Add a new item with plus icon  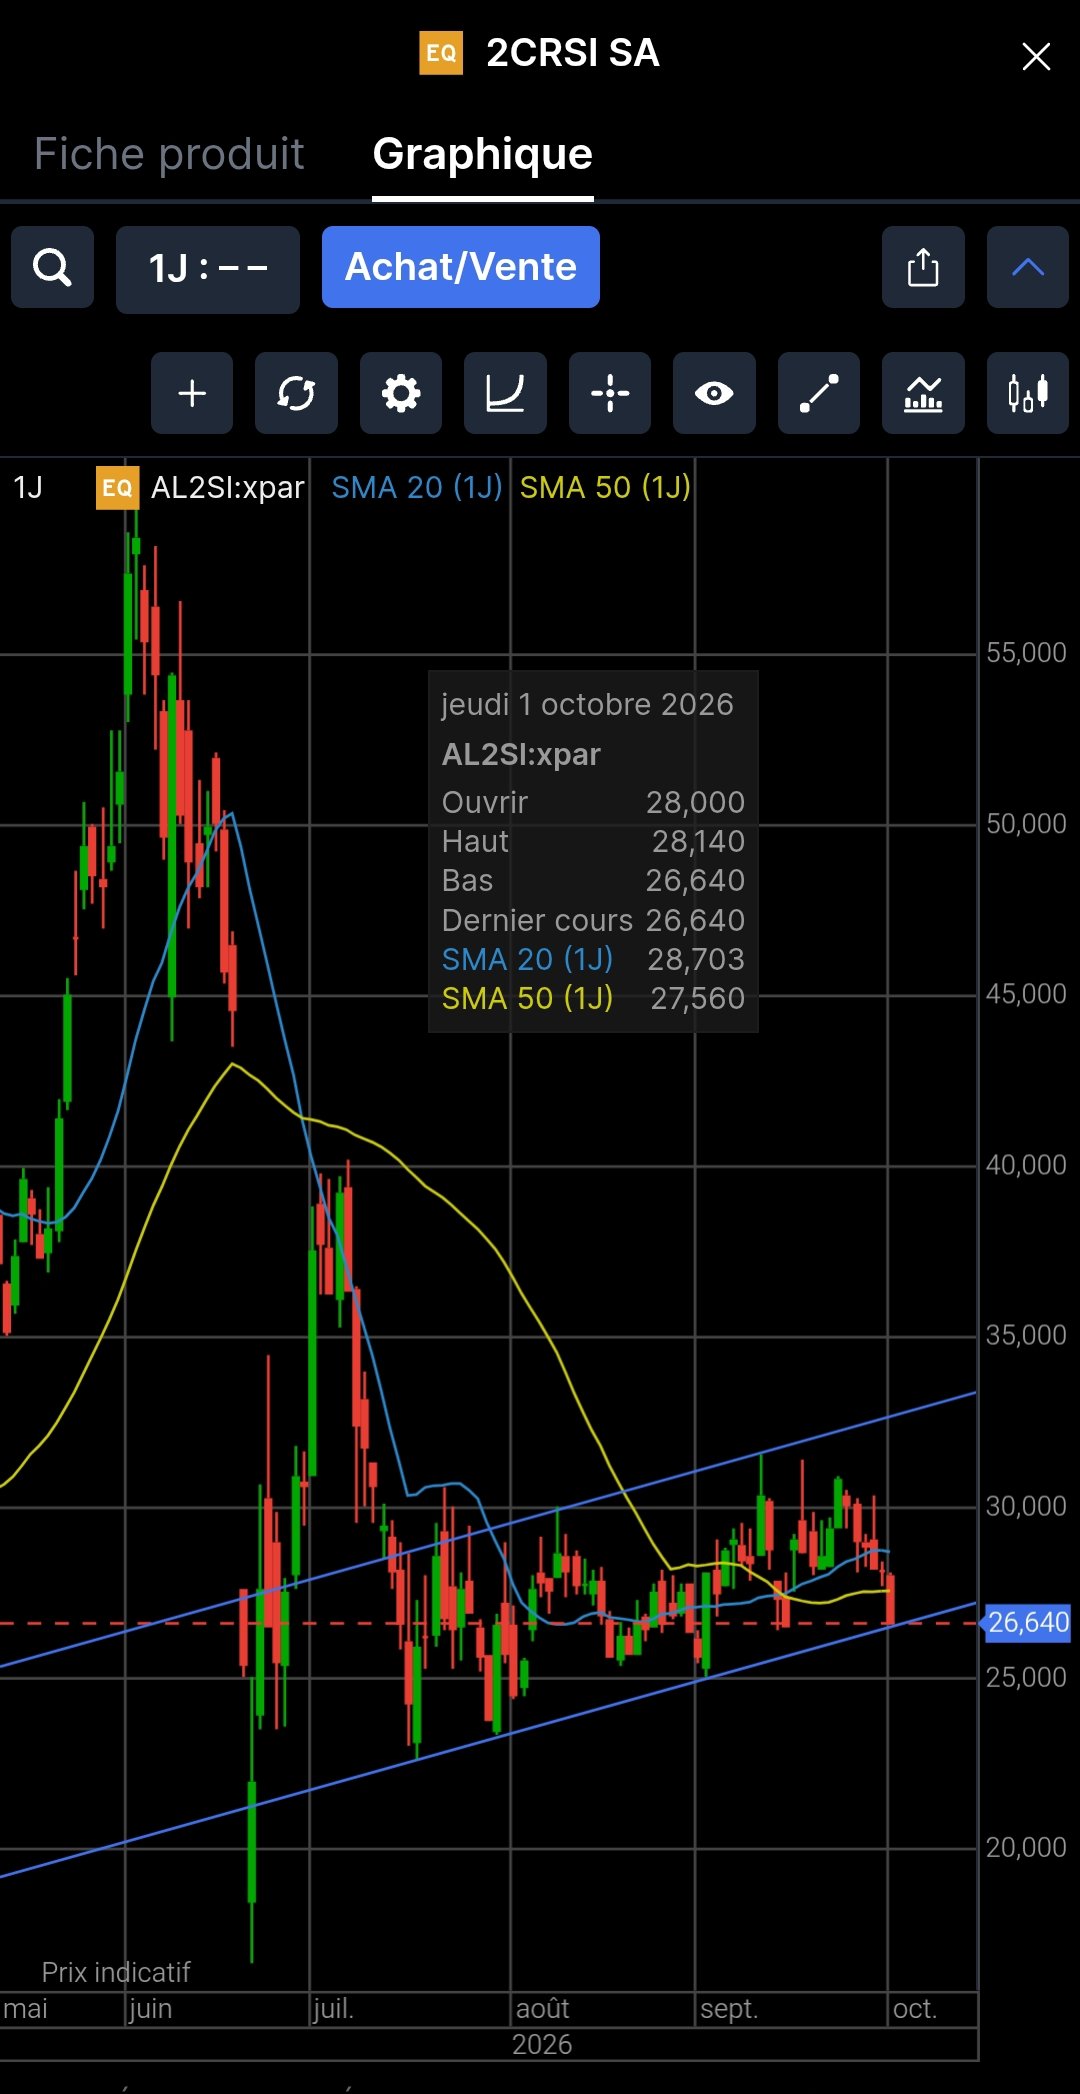pos(192,393)
